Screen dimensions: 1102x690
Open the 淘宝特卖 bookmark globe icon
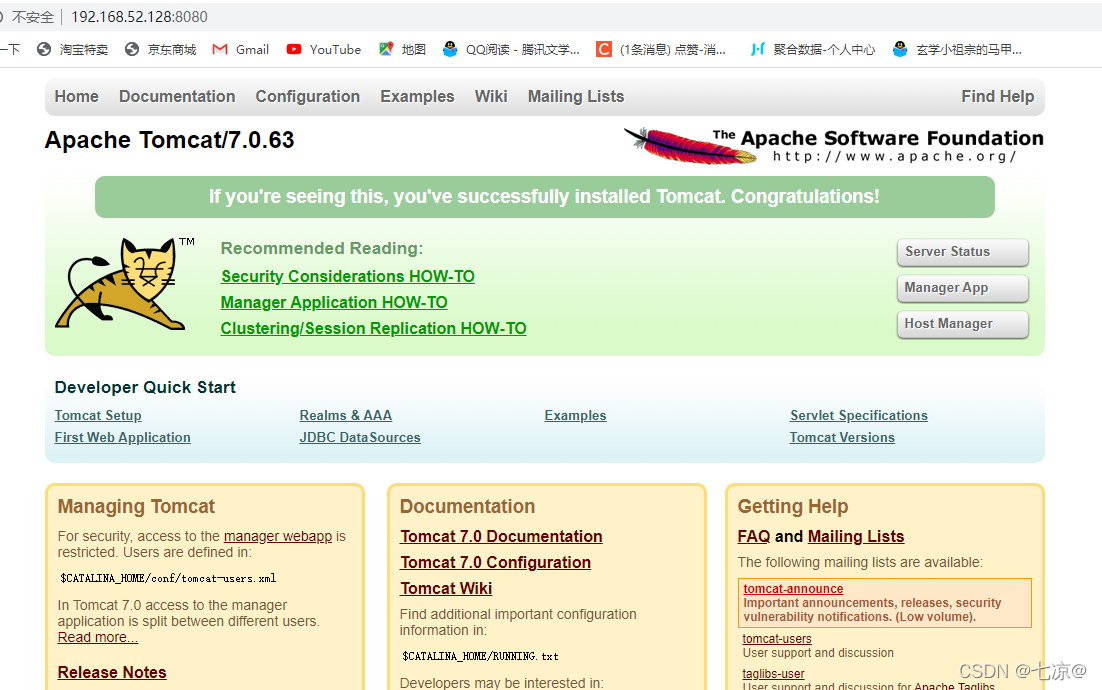(44, 49)
